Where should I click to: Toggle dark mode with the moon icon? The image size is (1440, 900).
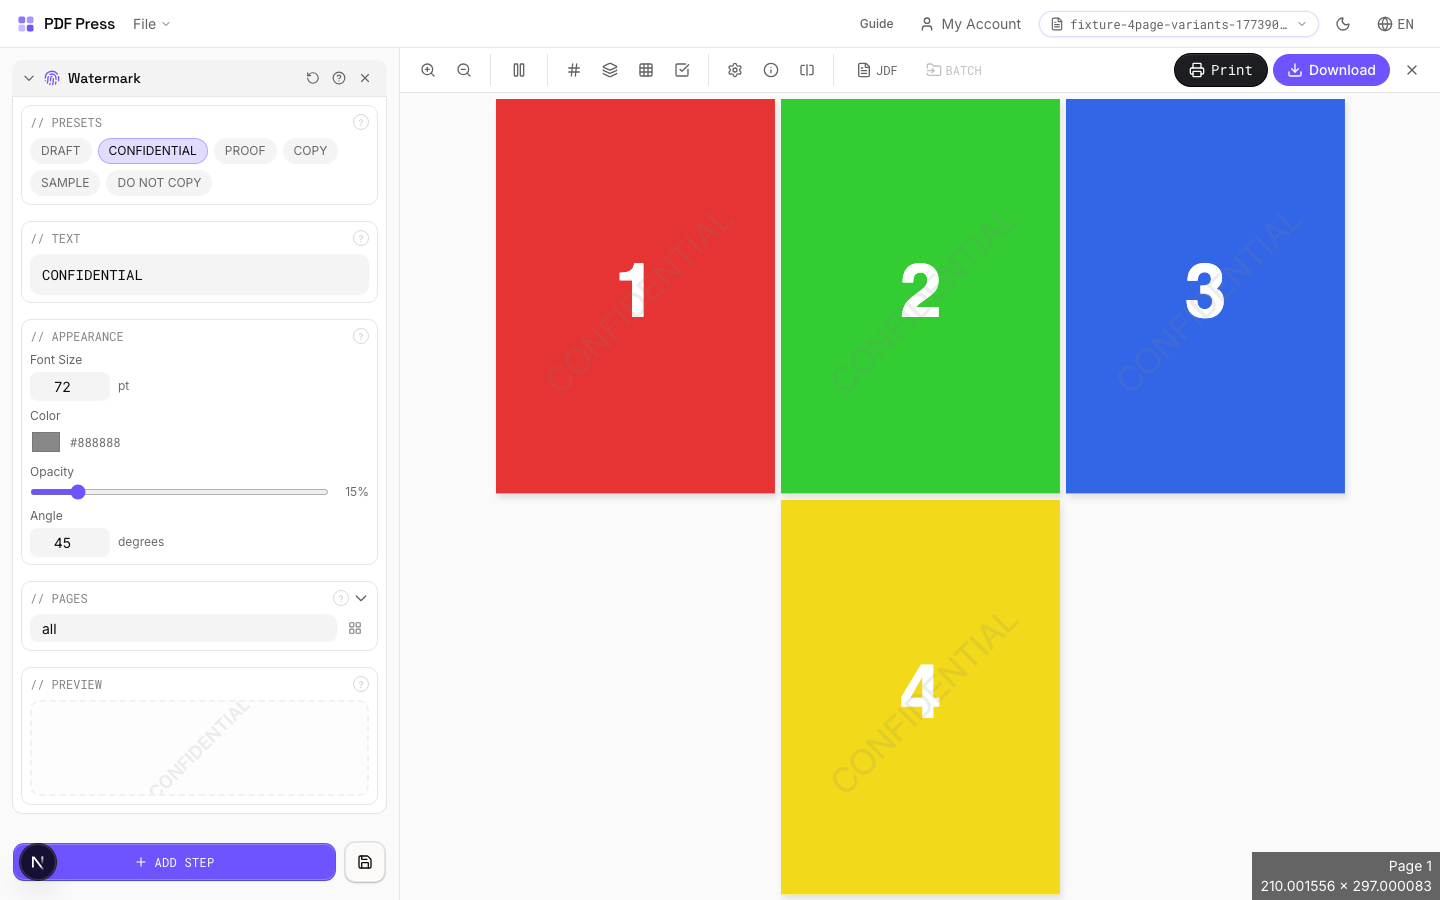pyautogui.click(x=1343, y=24)
